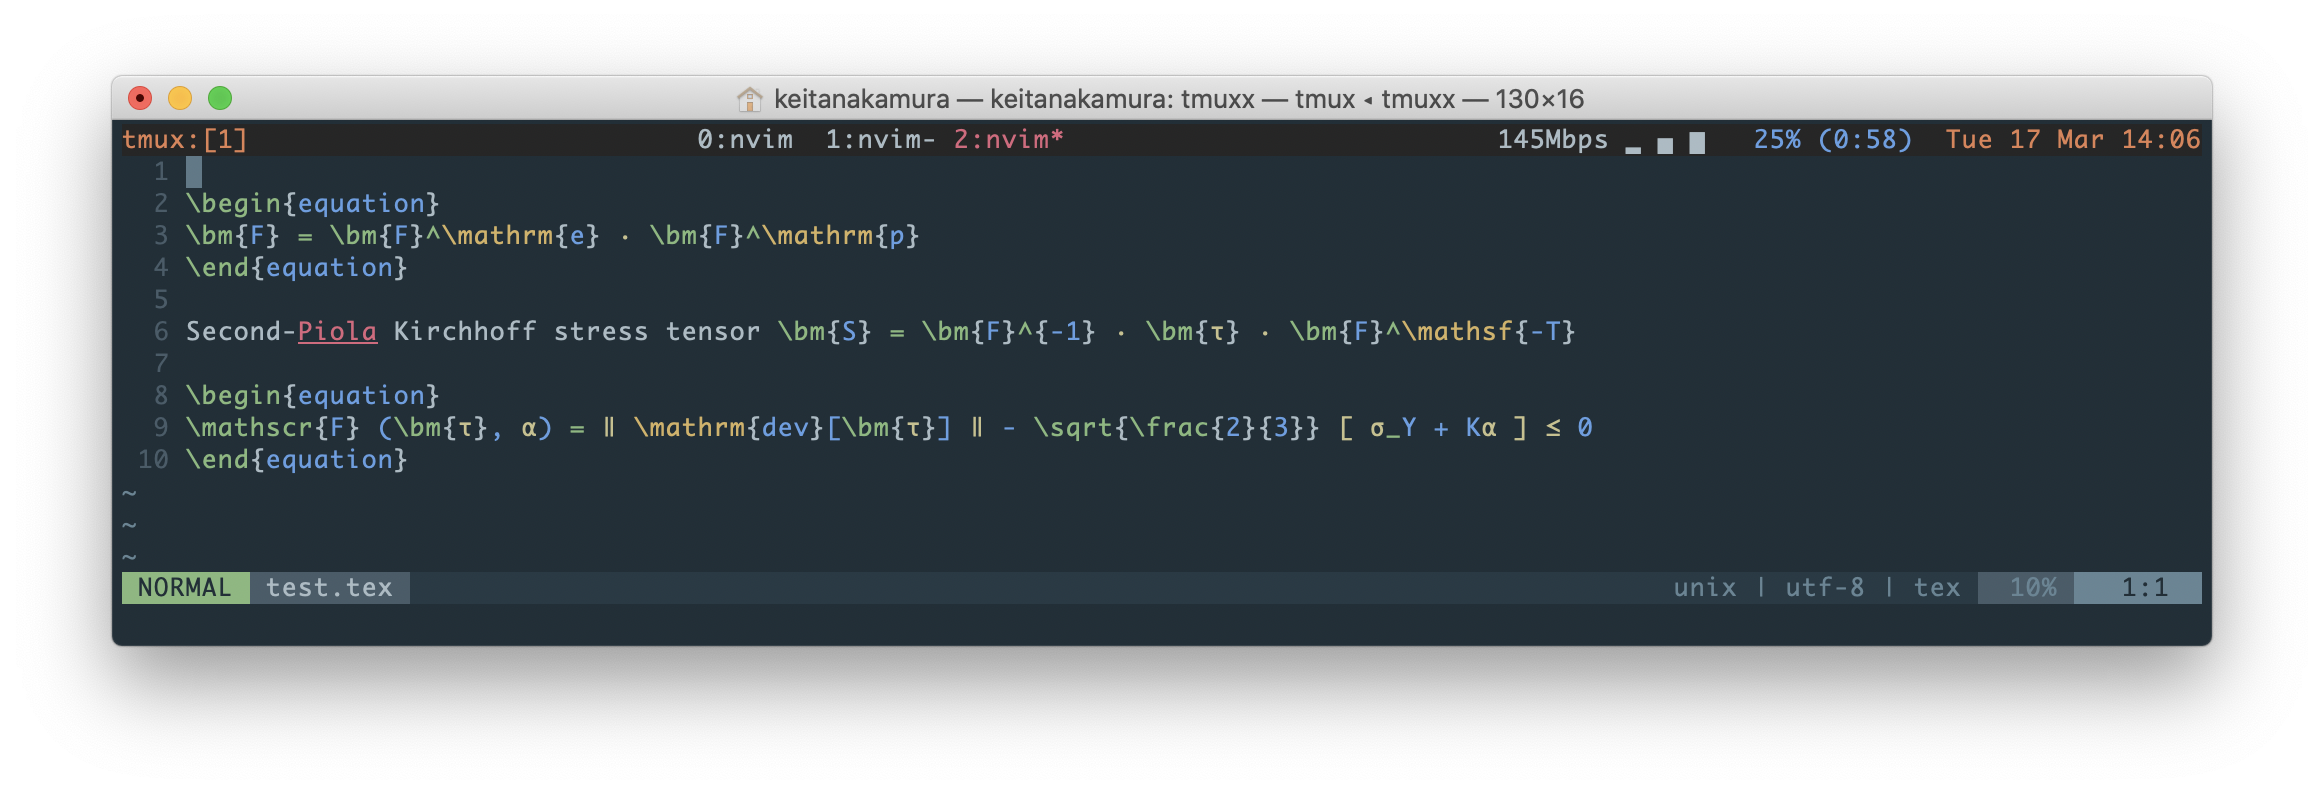Click the tex filetype entry
The image size is (2324, 794).
click(x=1937, y=587)
